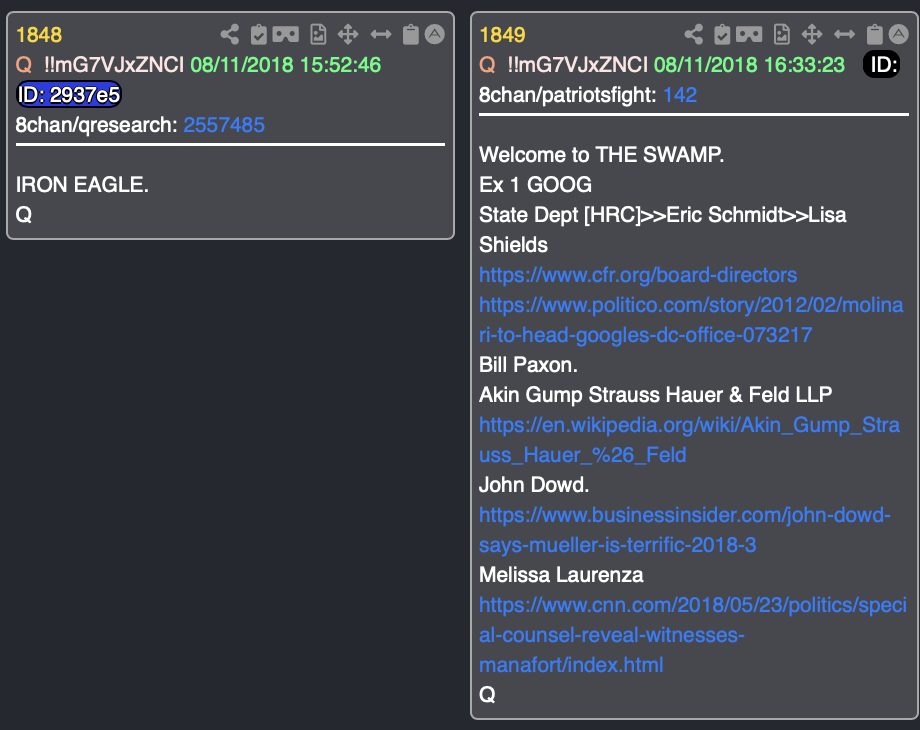Image resolution: width=920 pixels, height=730 pixels.
Task: Open patriotsfight post link 142
Action: (x=680, y=95)
